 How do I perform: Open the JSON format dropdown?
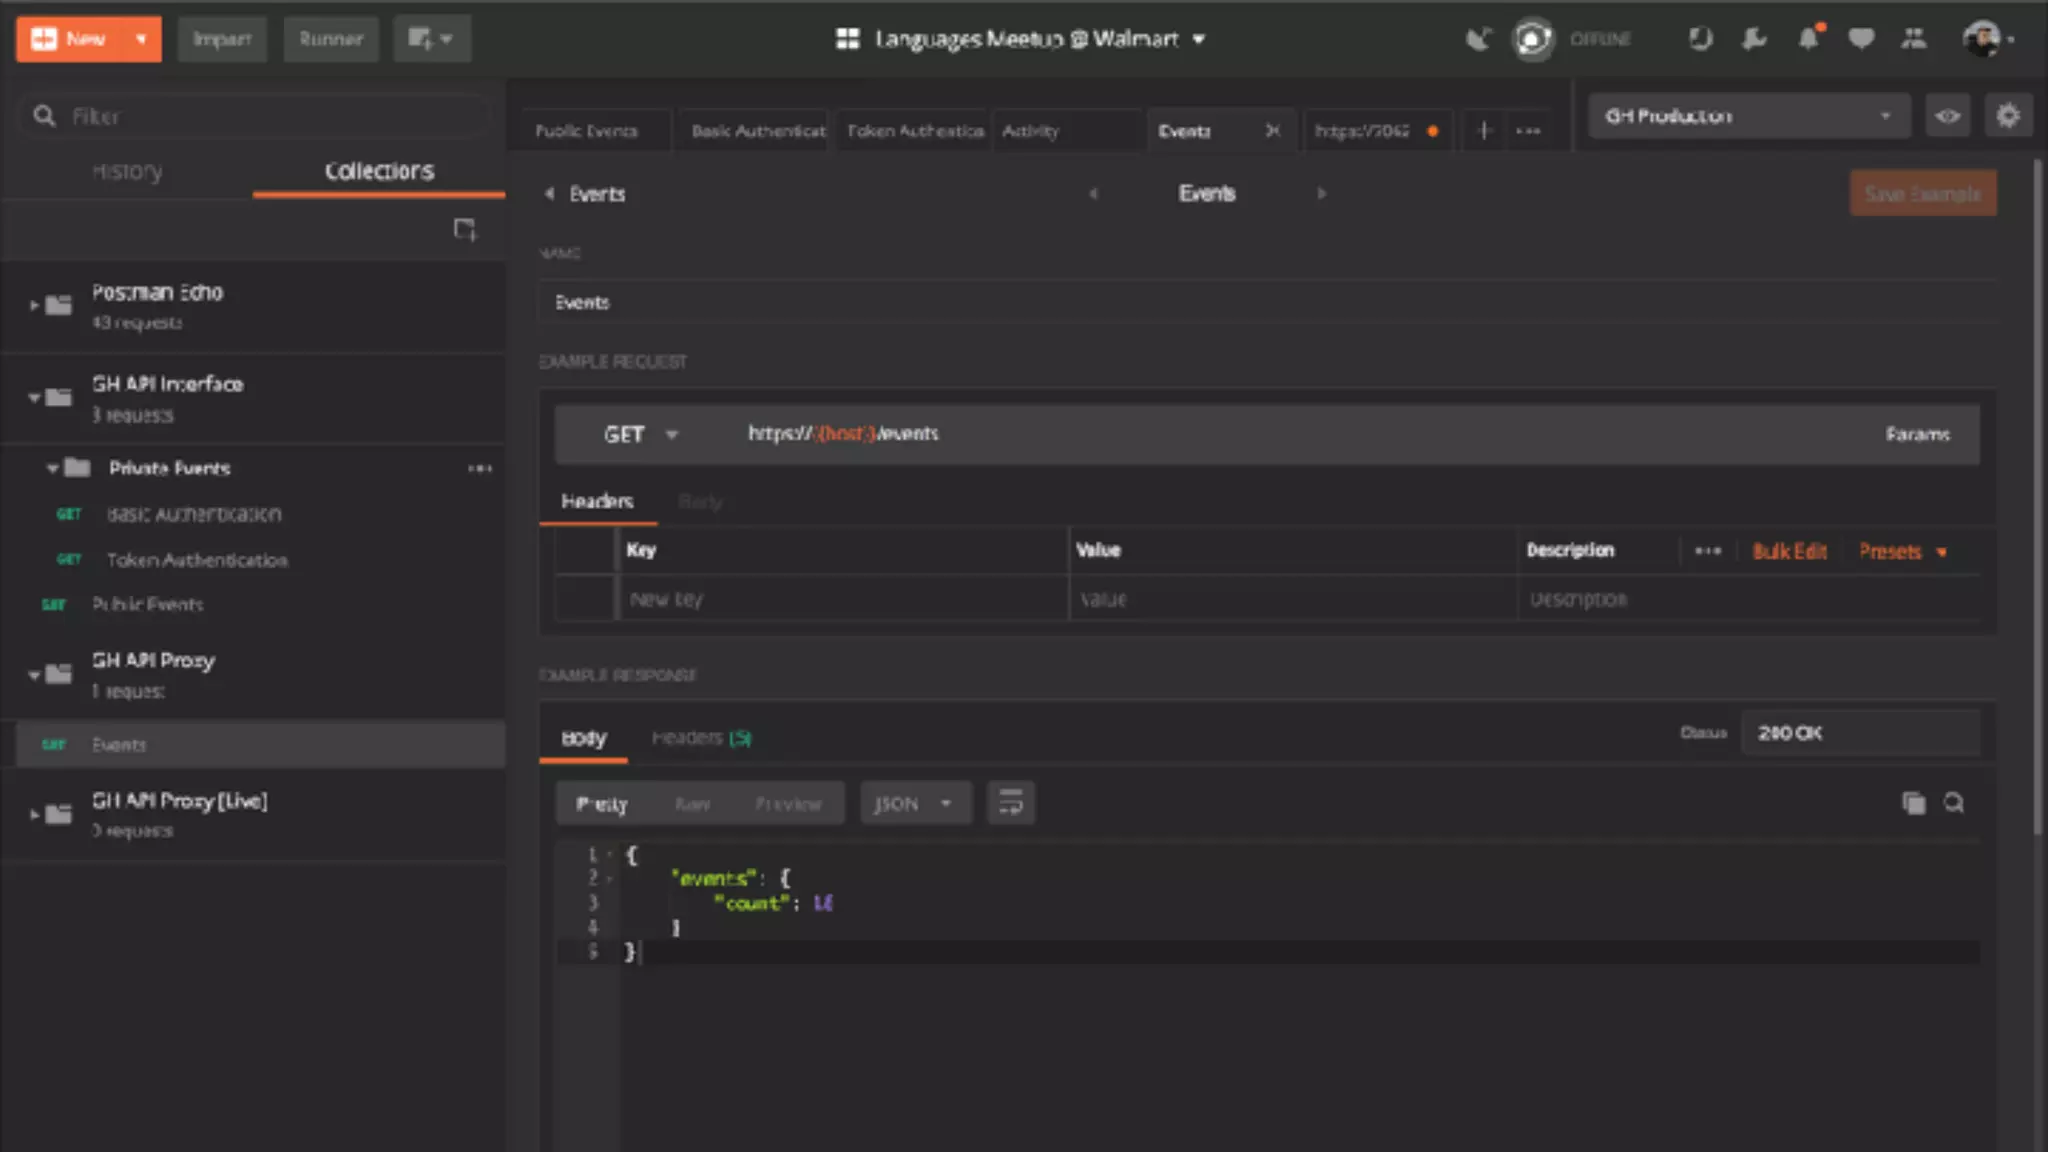pyautogui.click(x=914, y=803)
